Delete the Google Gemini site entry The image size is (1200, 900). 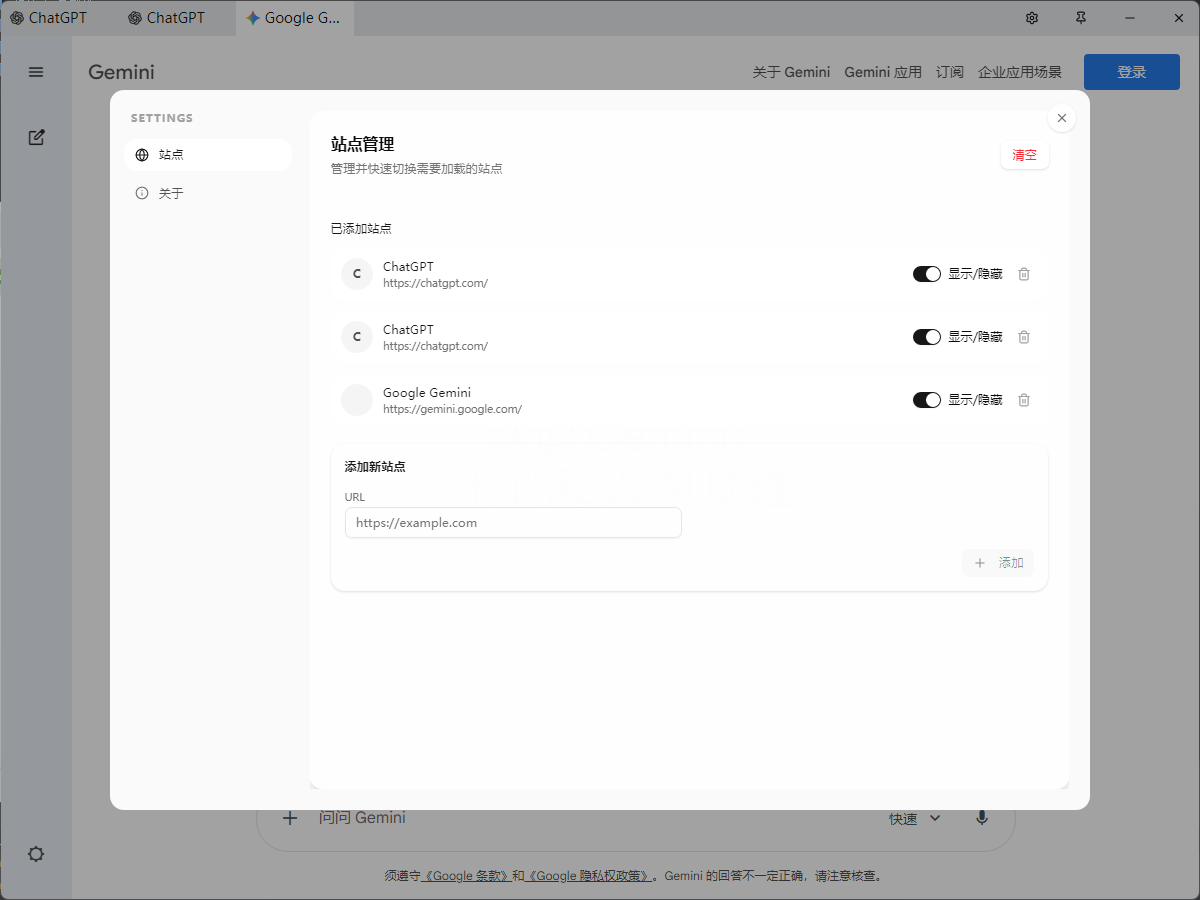pos(1024,400)
